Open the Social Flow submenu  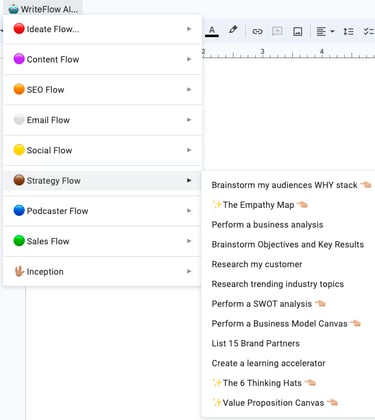click(x=102, y=150)
